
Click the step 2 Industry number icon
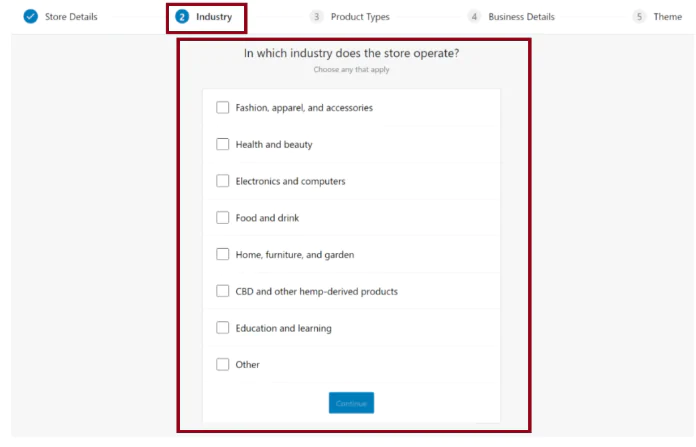click(182, 17)
